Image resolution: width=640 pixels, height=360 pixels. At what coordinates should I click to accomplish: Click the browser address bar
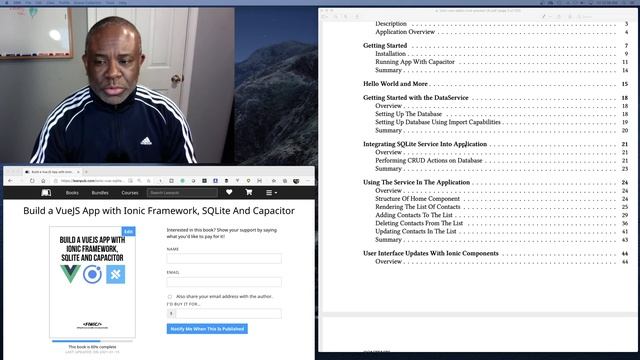point(92,181)
